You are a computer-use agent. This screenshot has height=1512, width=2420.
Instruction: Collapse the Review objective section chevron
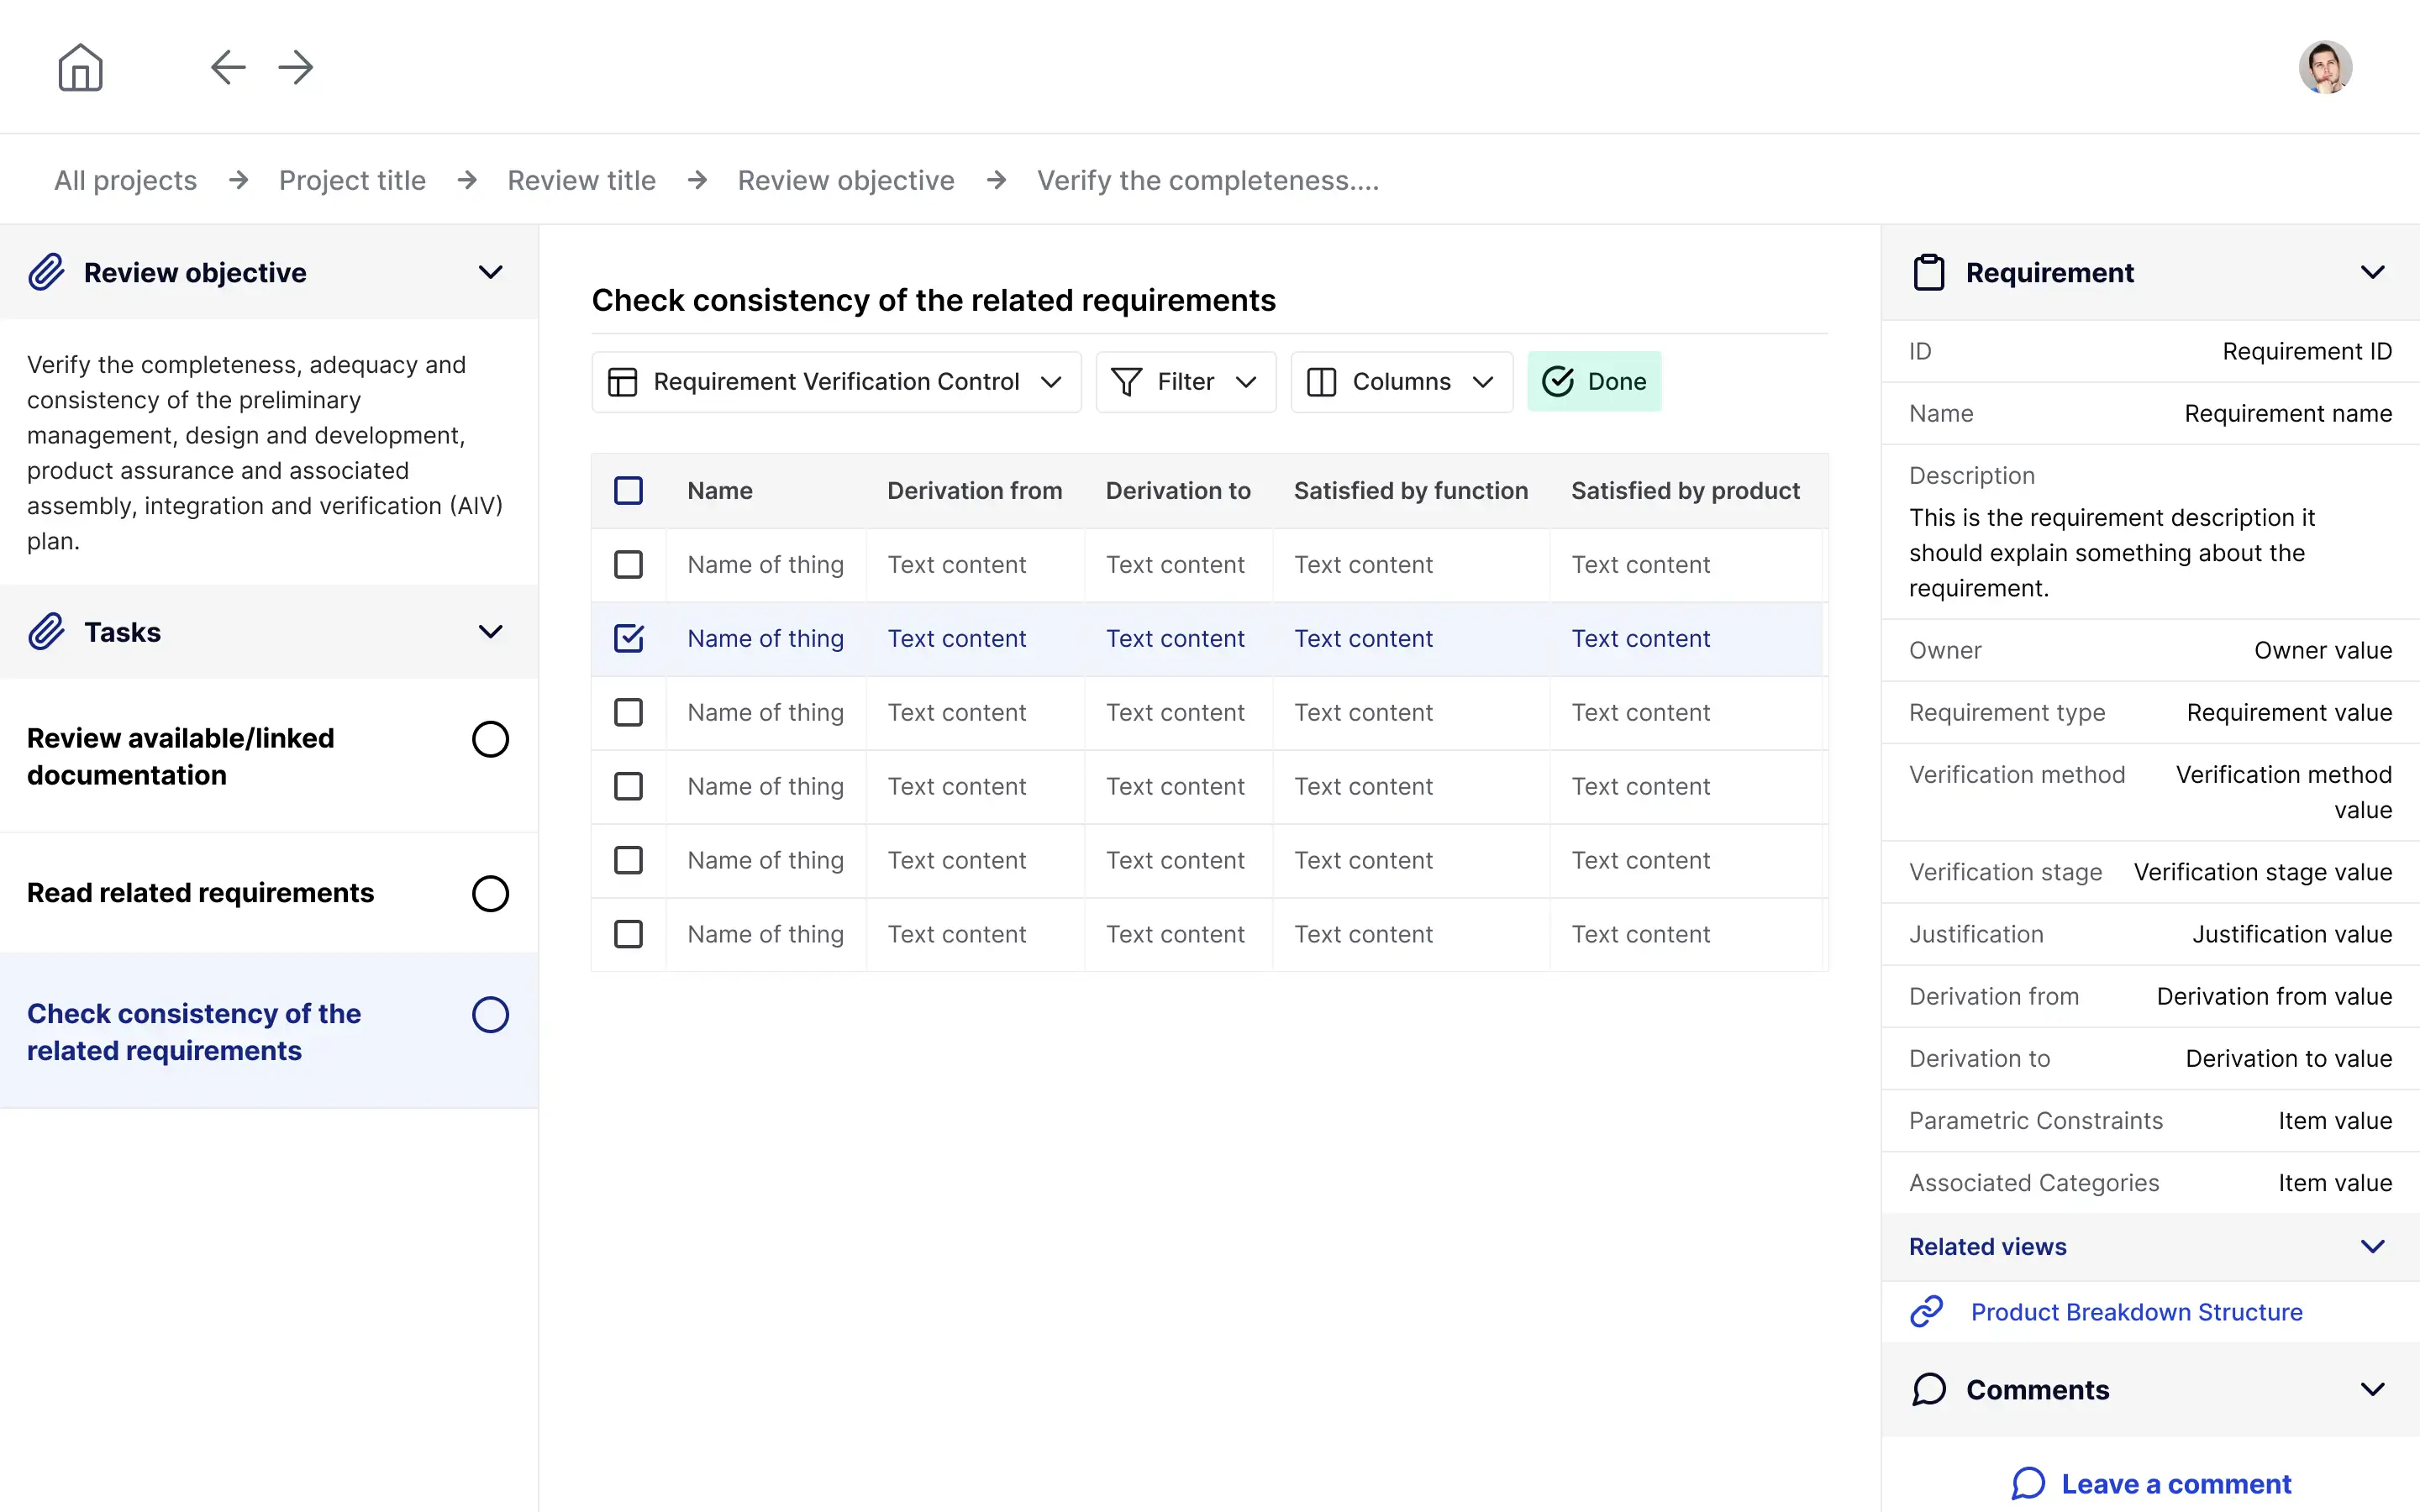coord(490,272)
